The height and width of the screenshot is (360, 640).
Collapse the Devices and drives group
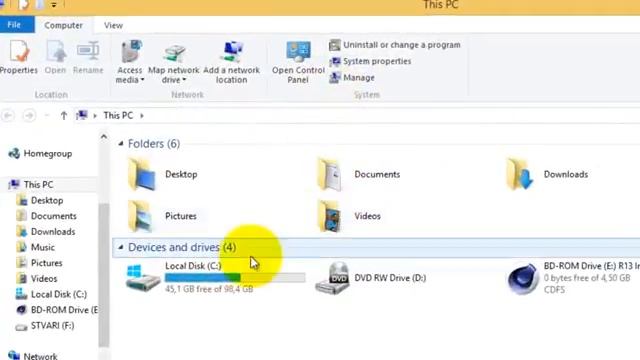121,247
